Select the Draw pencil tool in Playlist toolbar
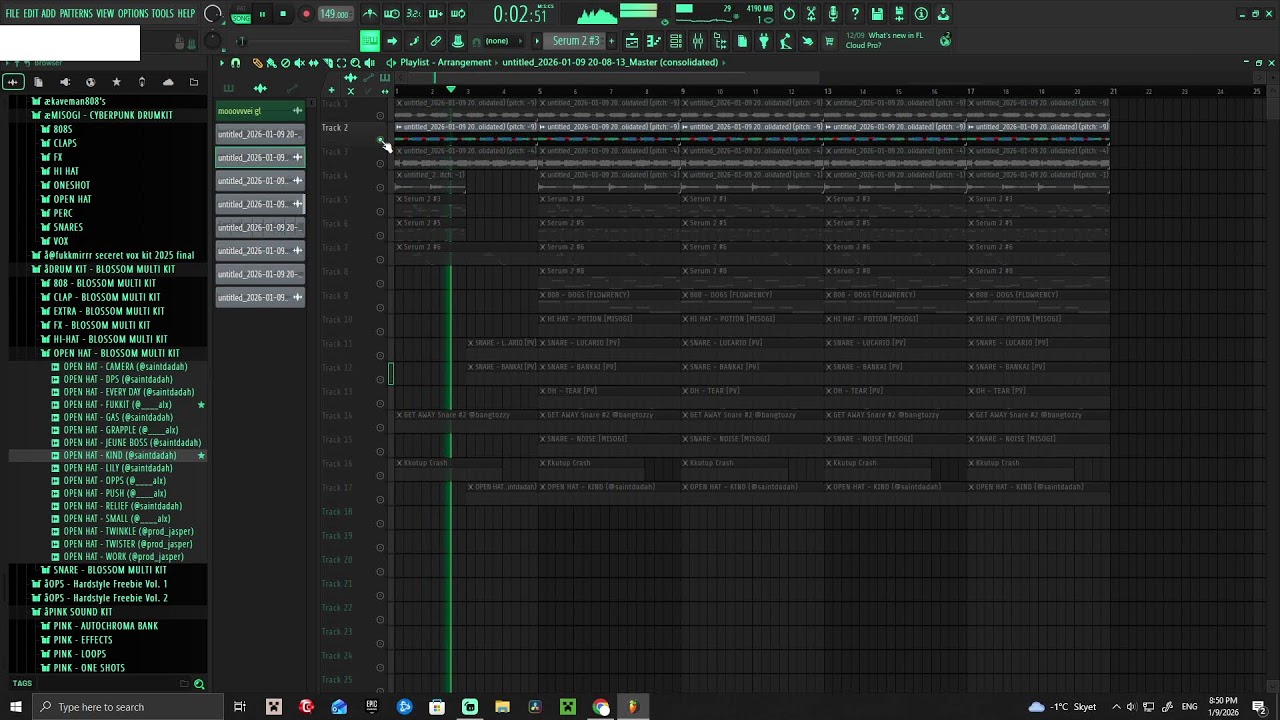This screenshot has width=1280, height=720. (x=257, y=62)
